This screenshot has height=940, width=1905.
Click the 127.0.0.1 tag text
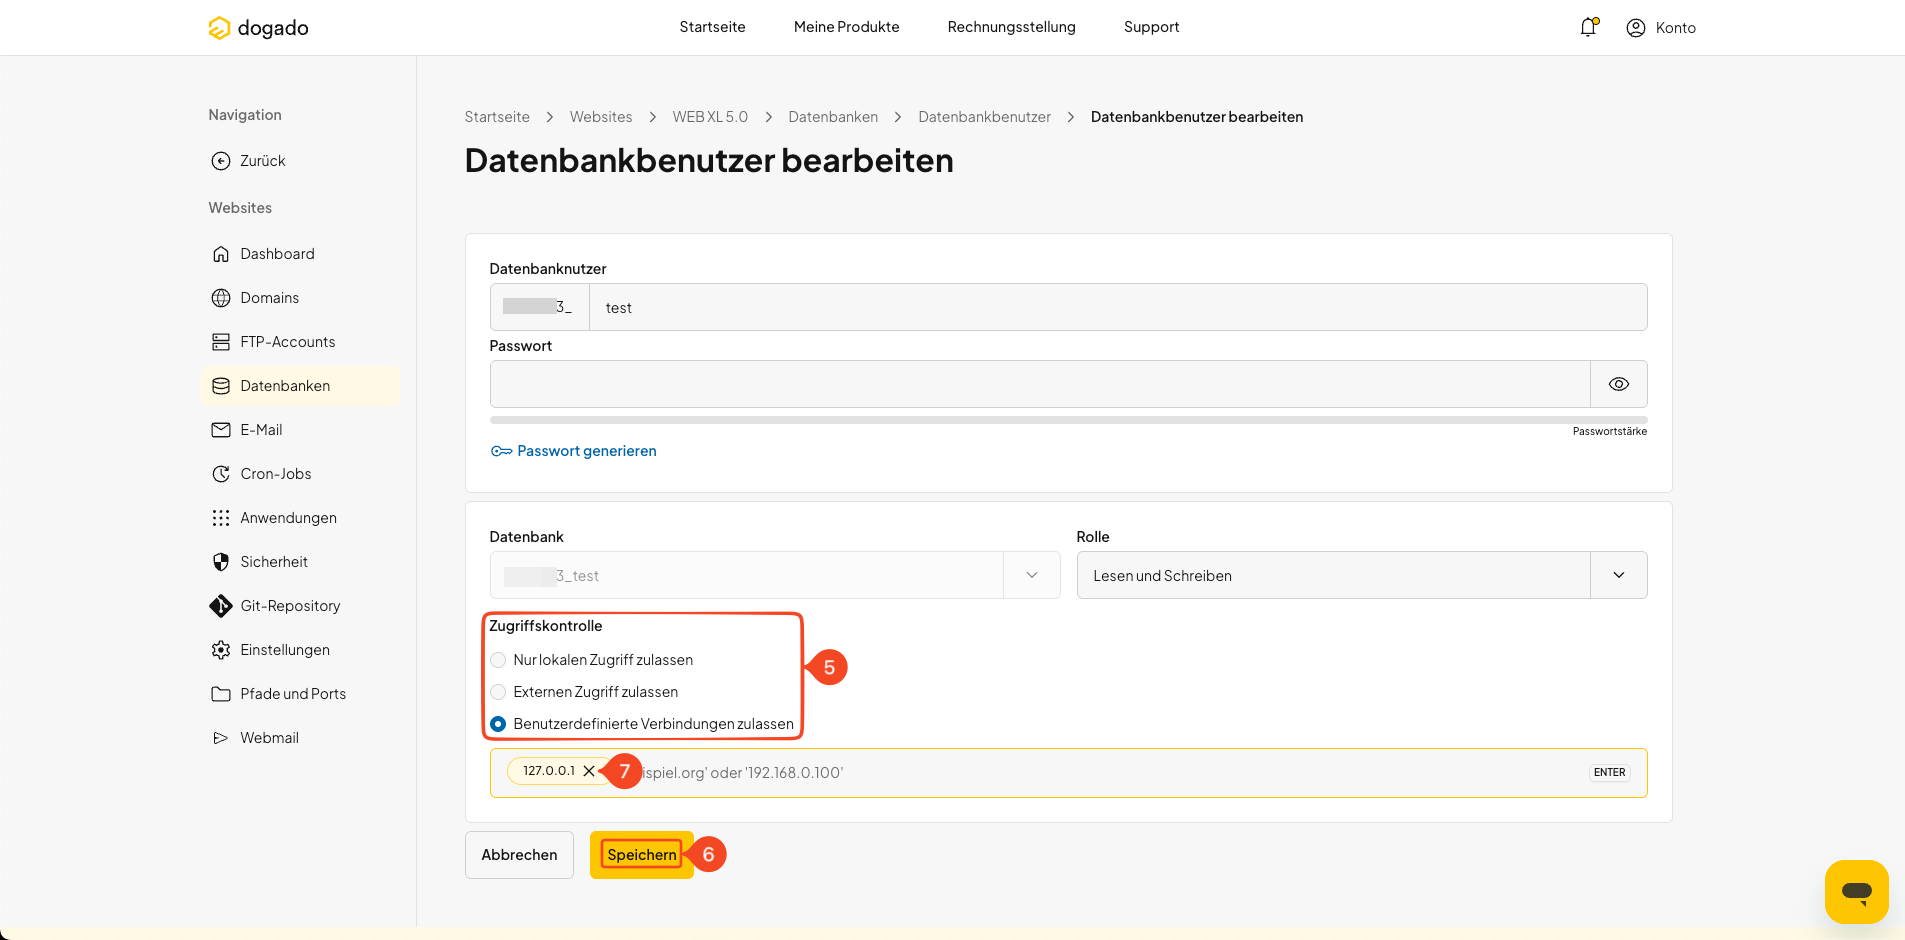[549, 771]
